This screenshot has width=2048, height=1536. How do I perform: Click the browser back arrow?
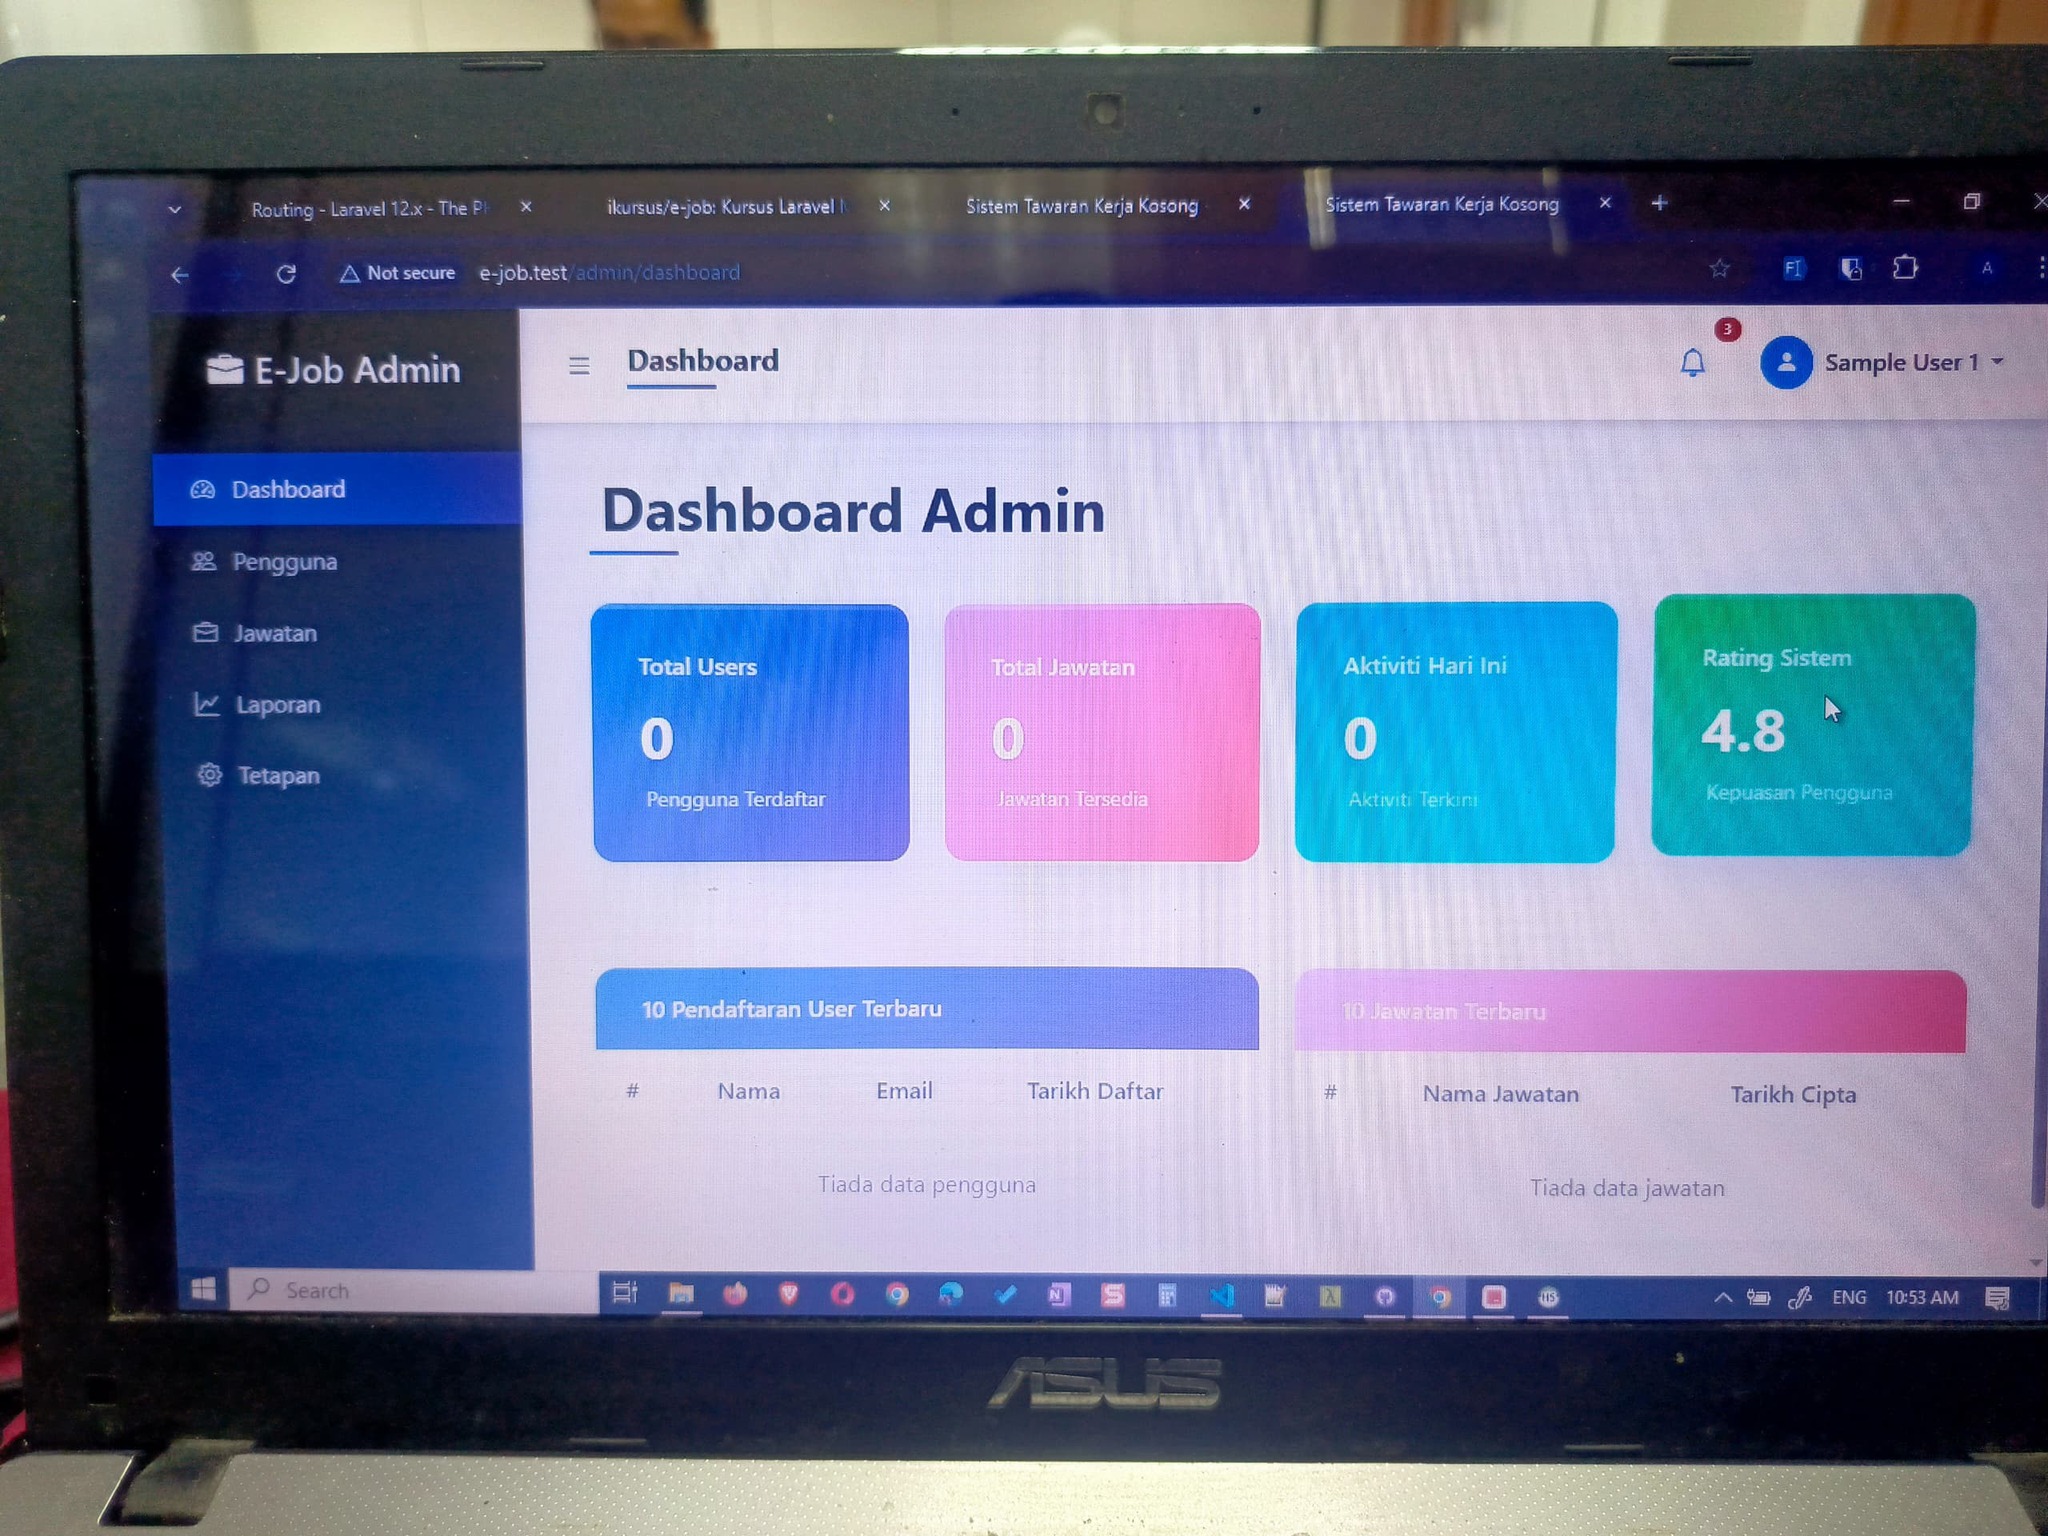coord(180,275)
